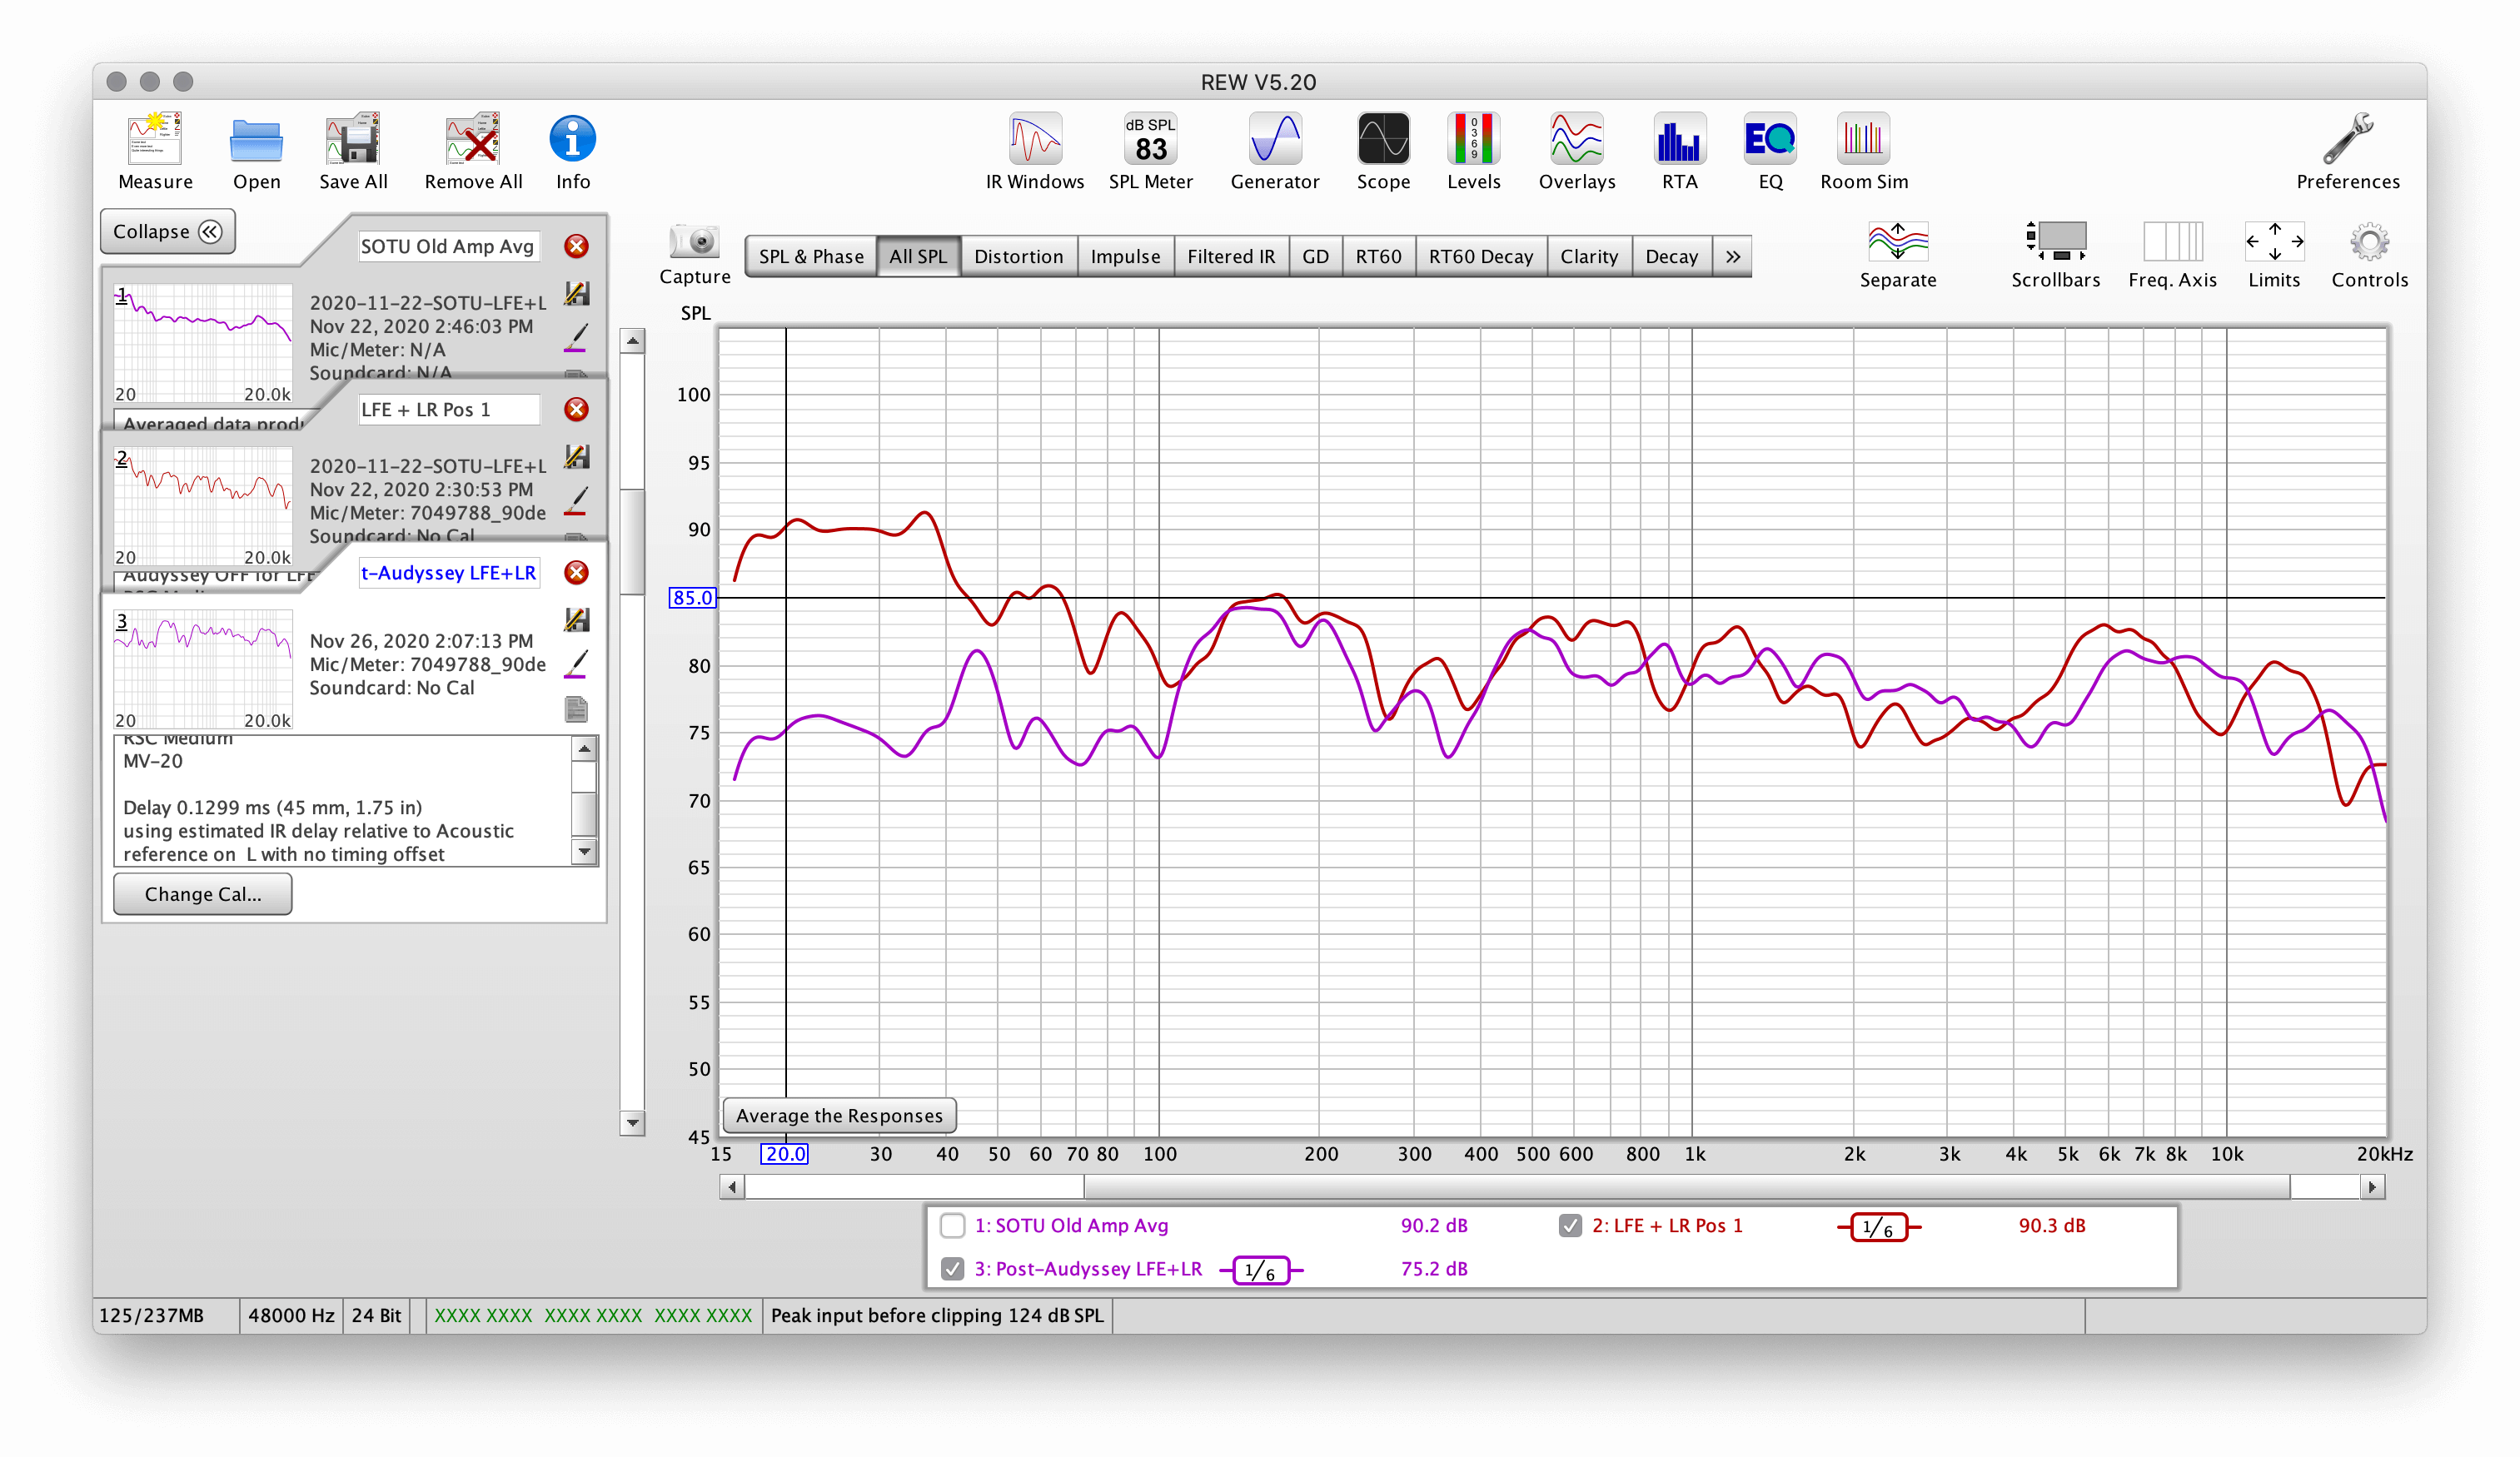Click graph icon beside measurement 3 thumbnail
The height and width of the screenshot is (1457, 2520).
click(576, 620)
